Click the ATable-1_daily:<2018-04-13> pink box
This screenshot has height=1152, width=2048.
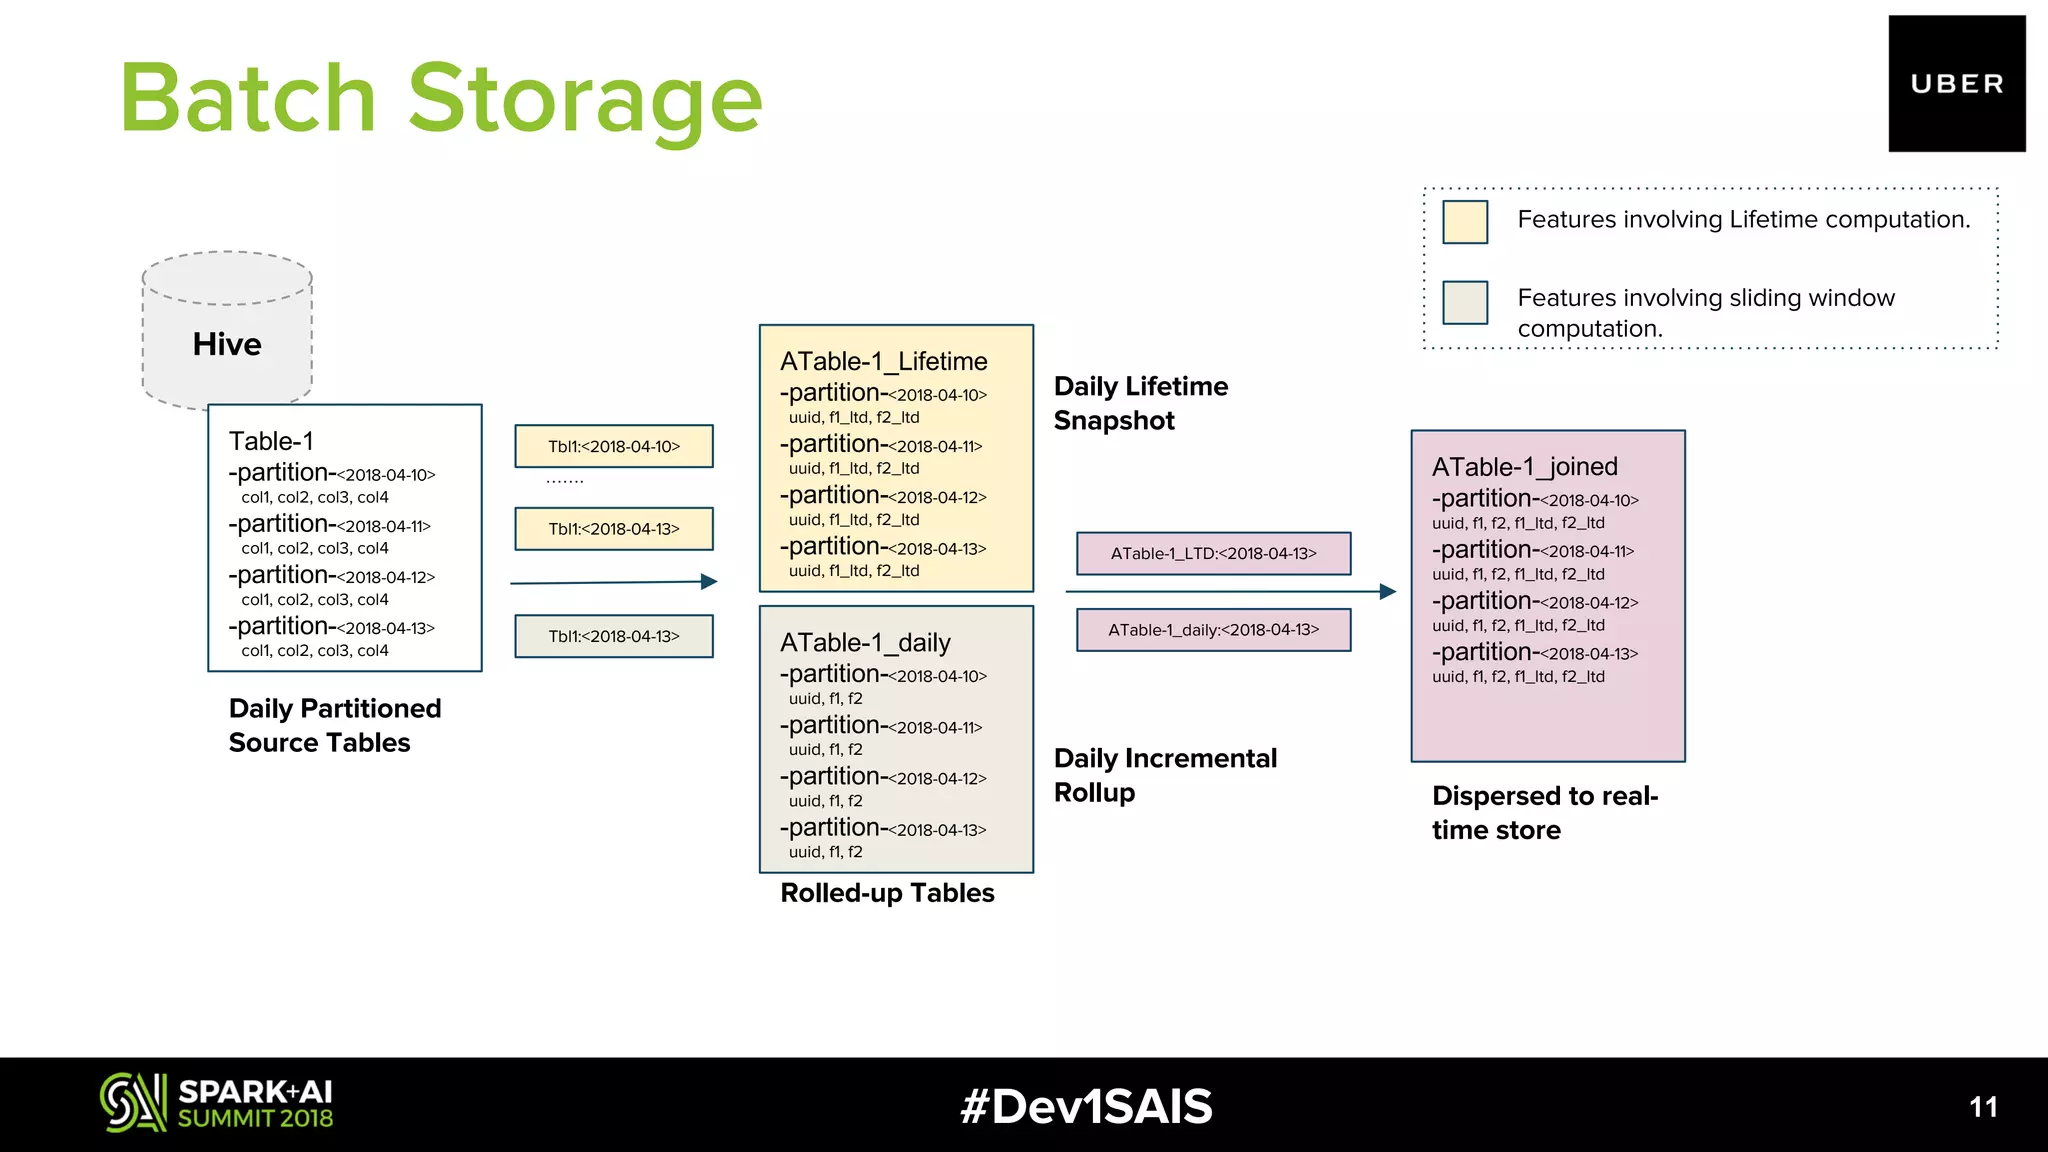tap(1213, 630)
